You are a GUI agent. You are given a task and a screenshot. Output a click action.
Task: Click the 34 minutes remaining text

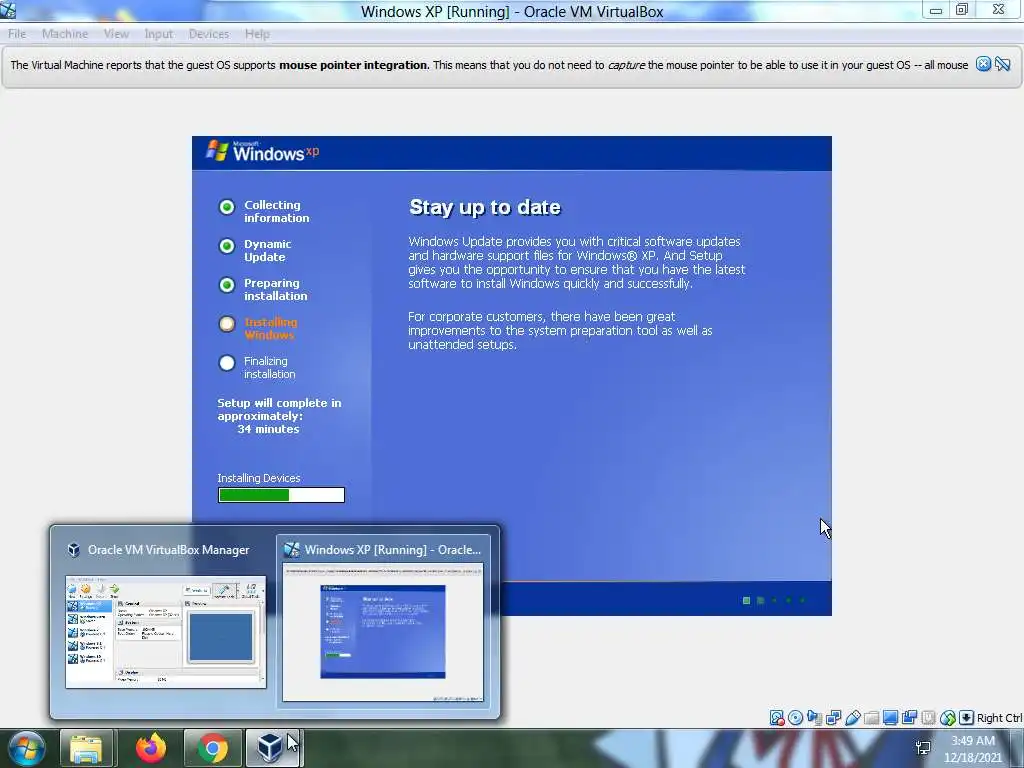[268, 429]
